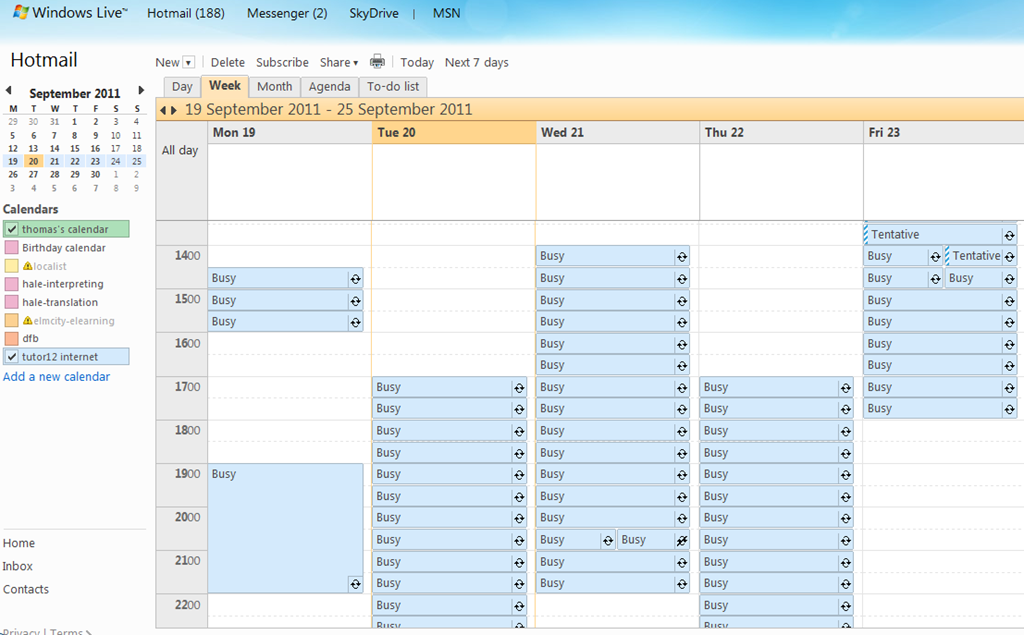This screenshot has height=635, width=1024.
Task: Click the warning icon next to localist
Action: point(28,266)
